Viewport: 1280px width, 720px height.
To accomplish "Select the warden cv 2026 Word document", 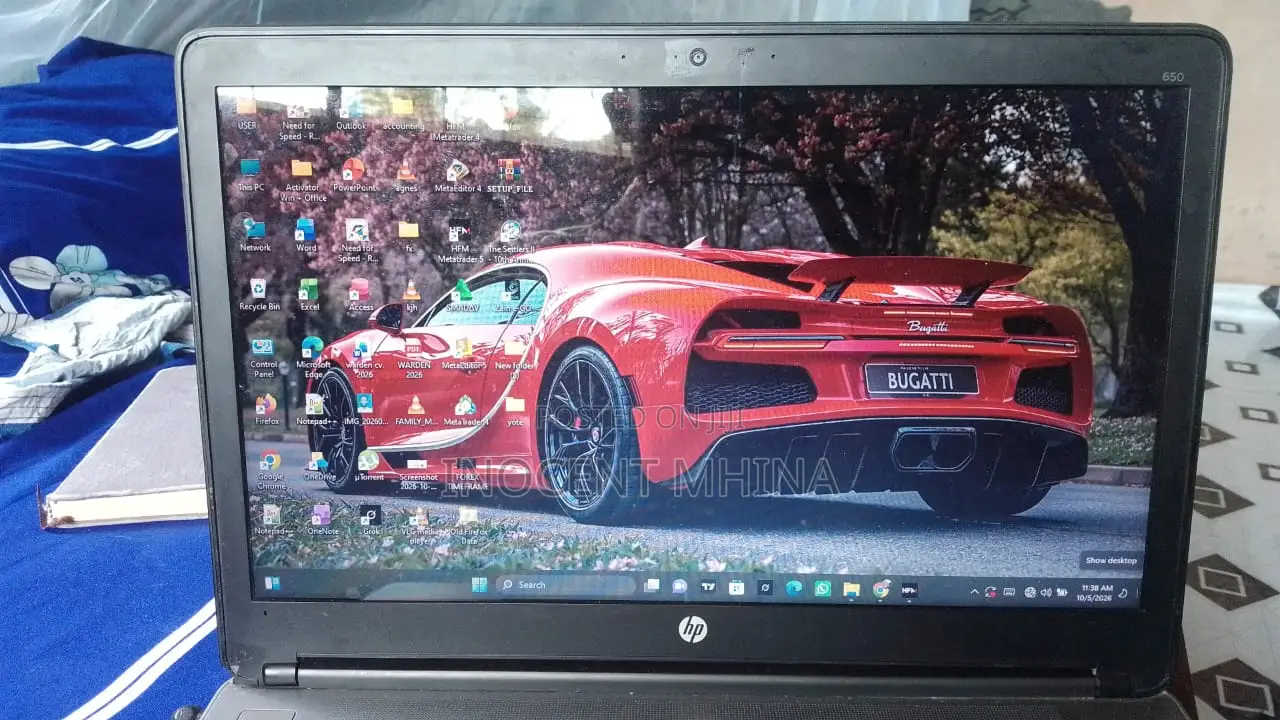I will click(x=364, y=358).
